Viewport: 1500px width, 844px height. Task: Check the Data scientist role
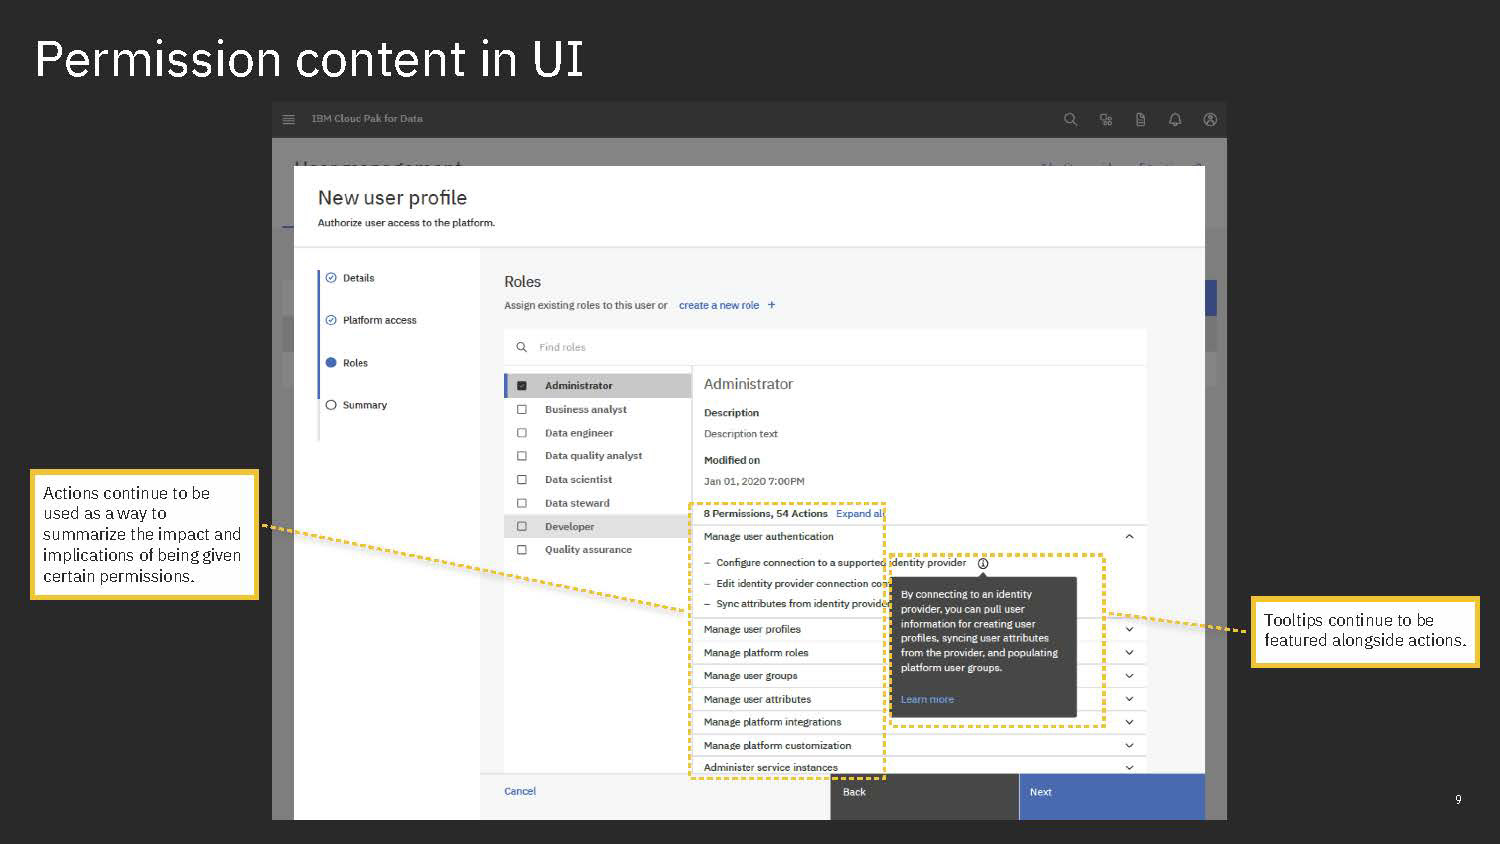tap(521, 480)
